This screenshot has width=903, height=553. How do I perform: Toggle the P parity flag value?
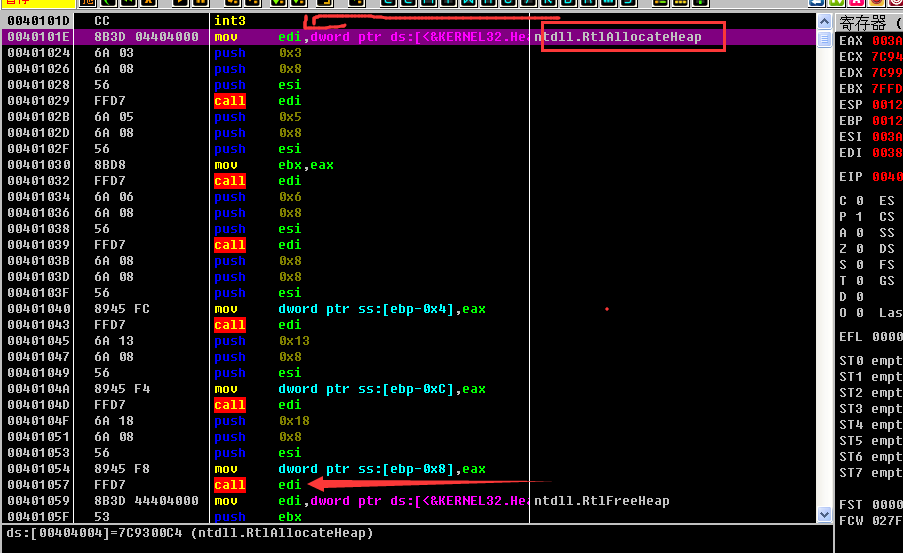[859, 217]
